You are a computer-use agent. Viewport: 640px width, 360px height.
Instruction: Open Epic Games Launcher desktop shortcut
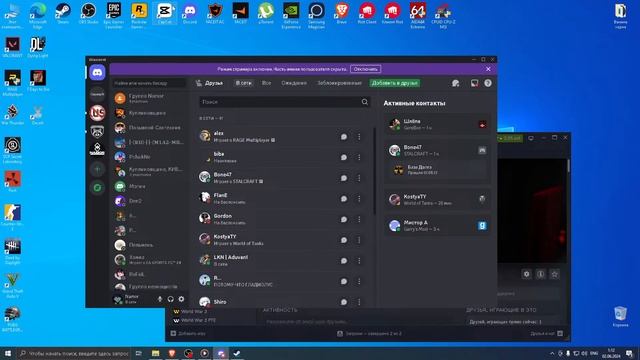tap(114, 16)
